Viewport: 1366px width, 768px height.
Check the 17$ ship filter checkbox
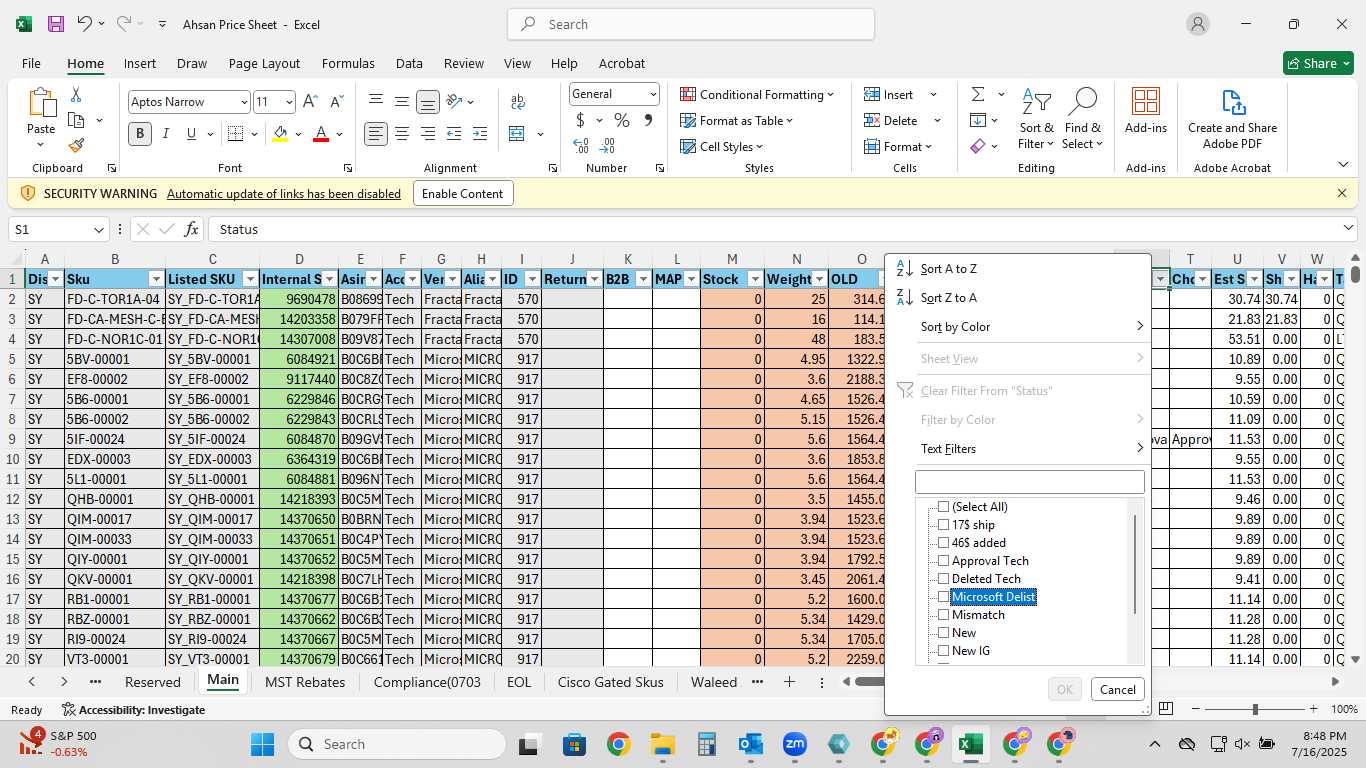coord(943,525)
